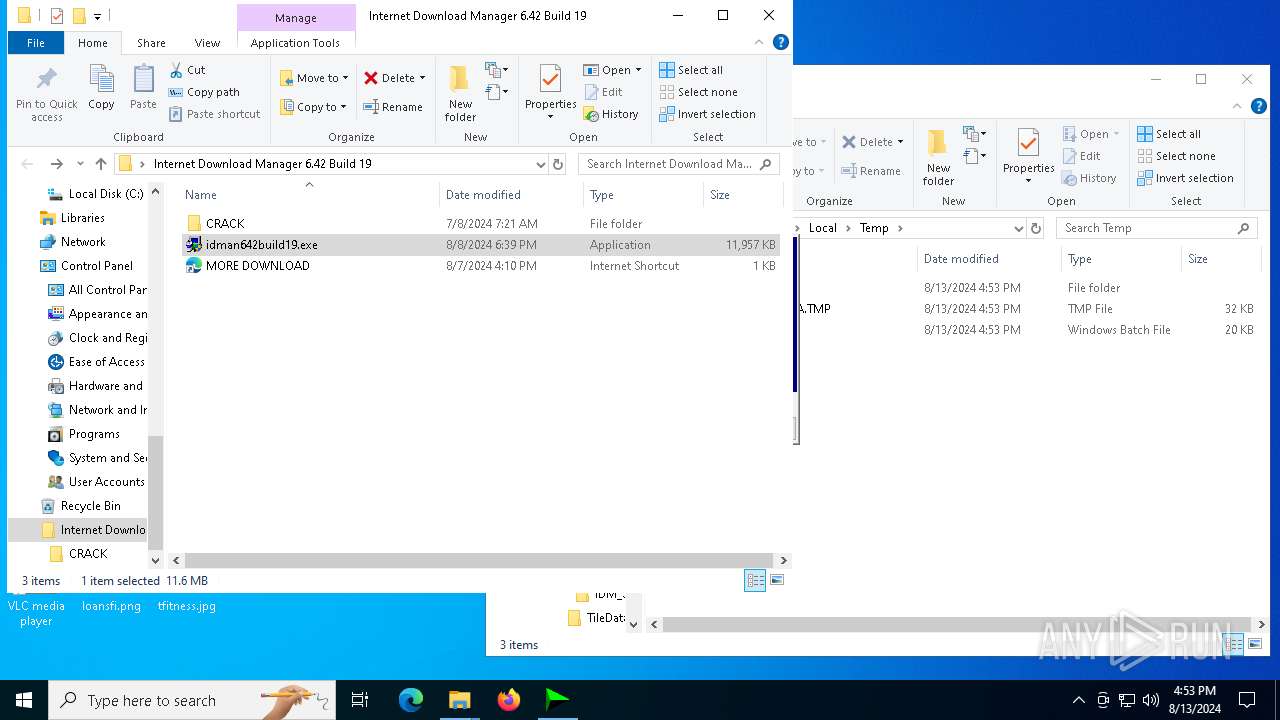Click the address bar path field

pyautogui.click(x=330, y=164)
